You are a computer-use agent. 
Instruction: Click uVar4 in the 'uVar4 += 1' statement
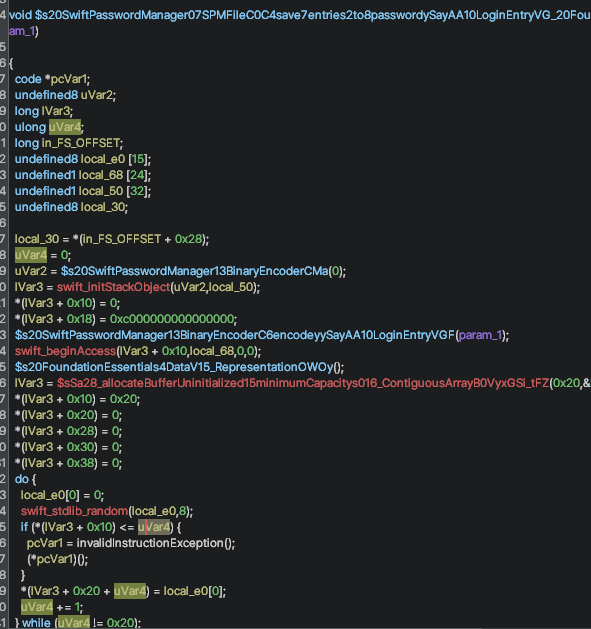[x=37, y=607]
